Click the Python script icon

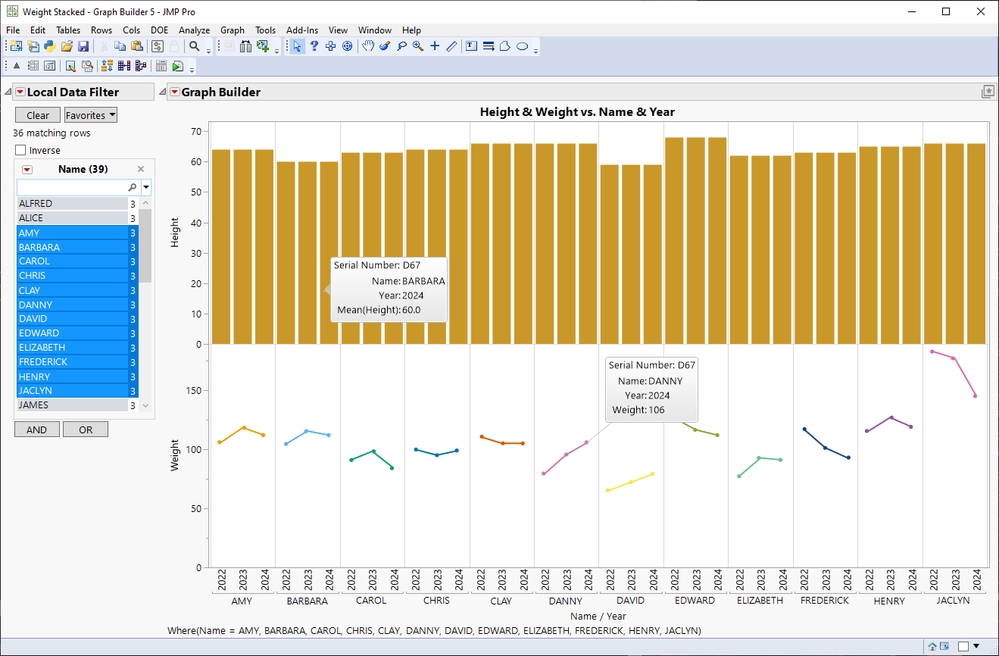(49, 47)
